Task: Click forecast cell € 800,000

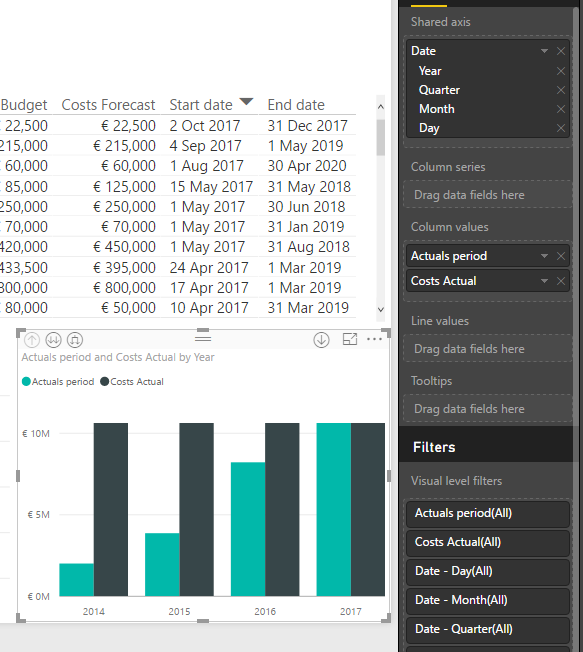Action: pos(124,288)
